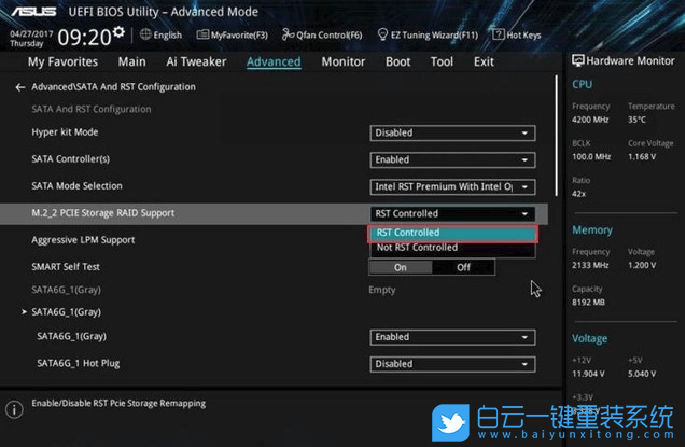Set SMART Self Test to Off
Screen dimensions: 685x447
(463, 267)
